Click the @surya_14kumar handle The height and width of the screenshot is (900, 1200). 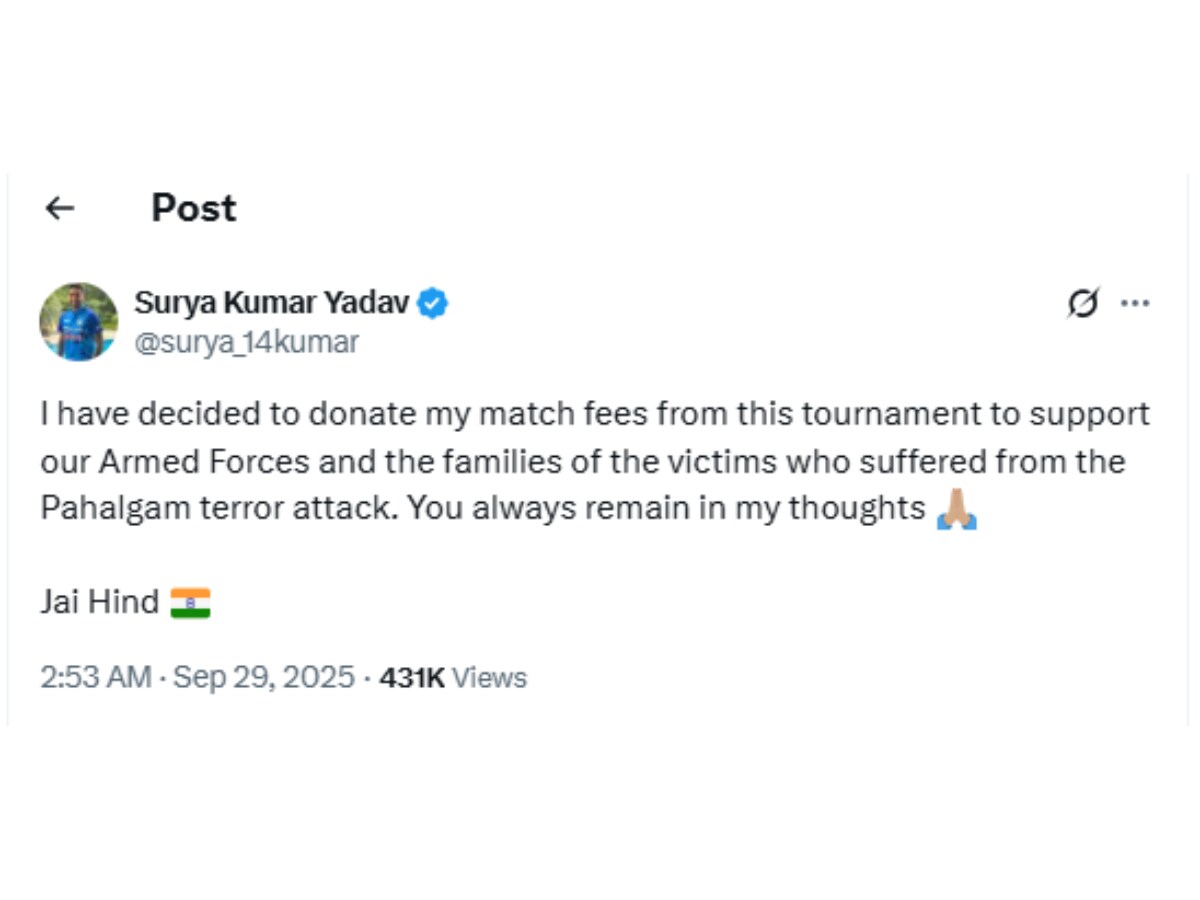coord(246,342)
